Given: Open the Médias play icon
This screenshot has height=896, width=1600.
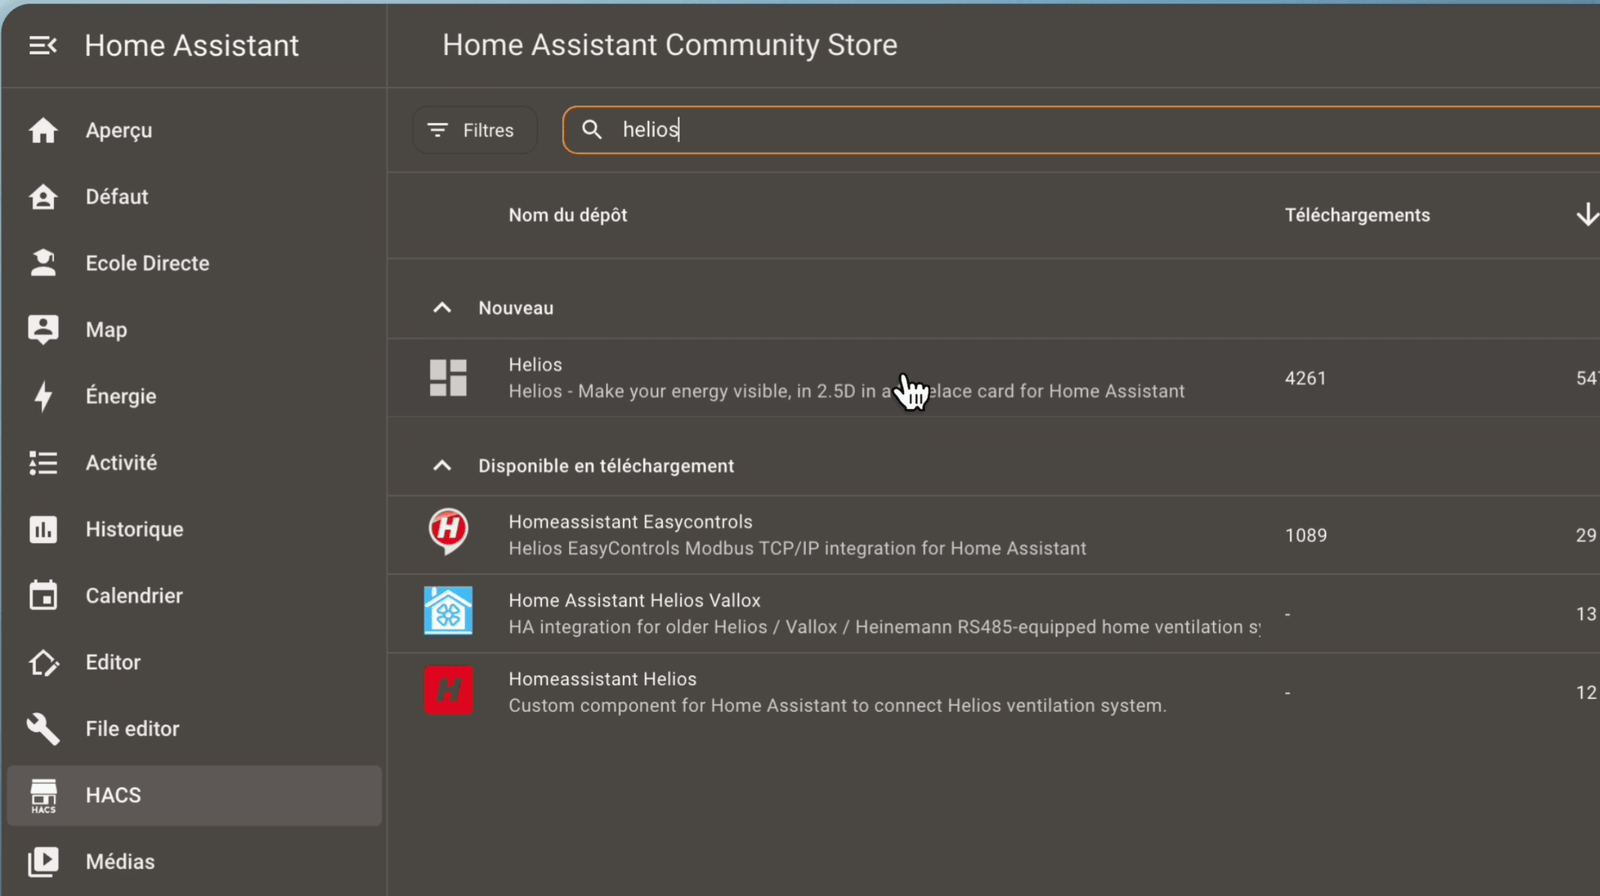Looking at the screenshot, I should tap(43, 862).
